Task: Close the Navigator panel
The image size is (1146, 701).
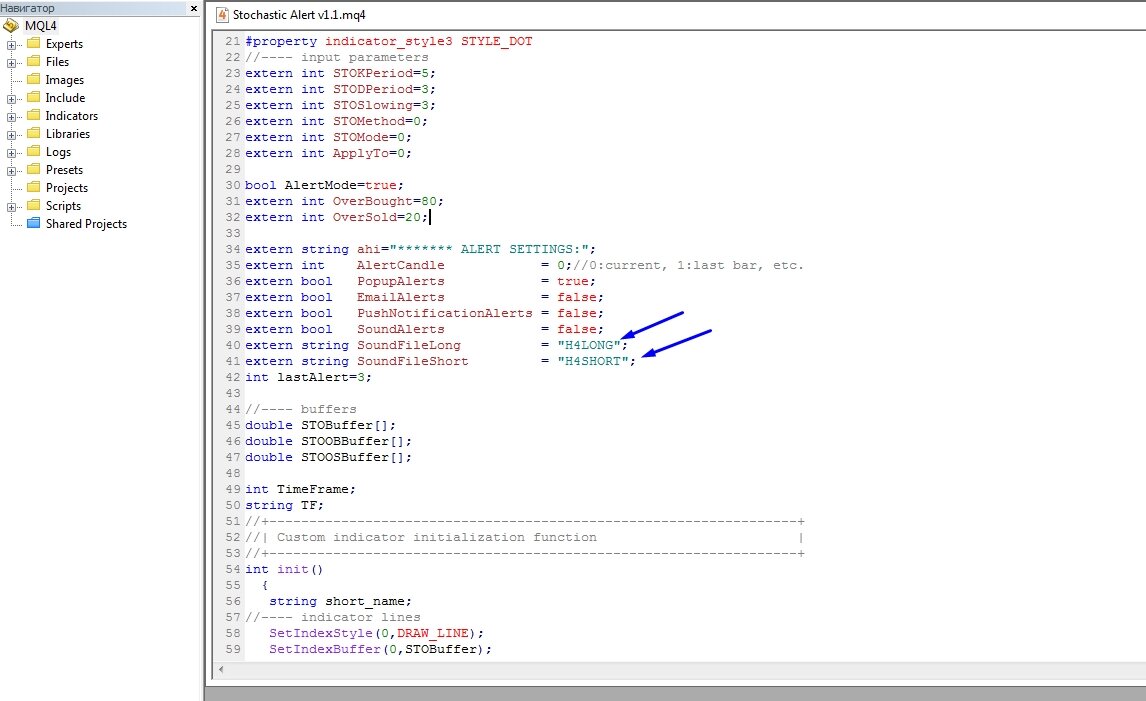Action: (x=194, y=8)
